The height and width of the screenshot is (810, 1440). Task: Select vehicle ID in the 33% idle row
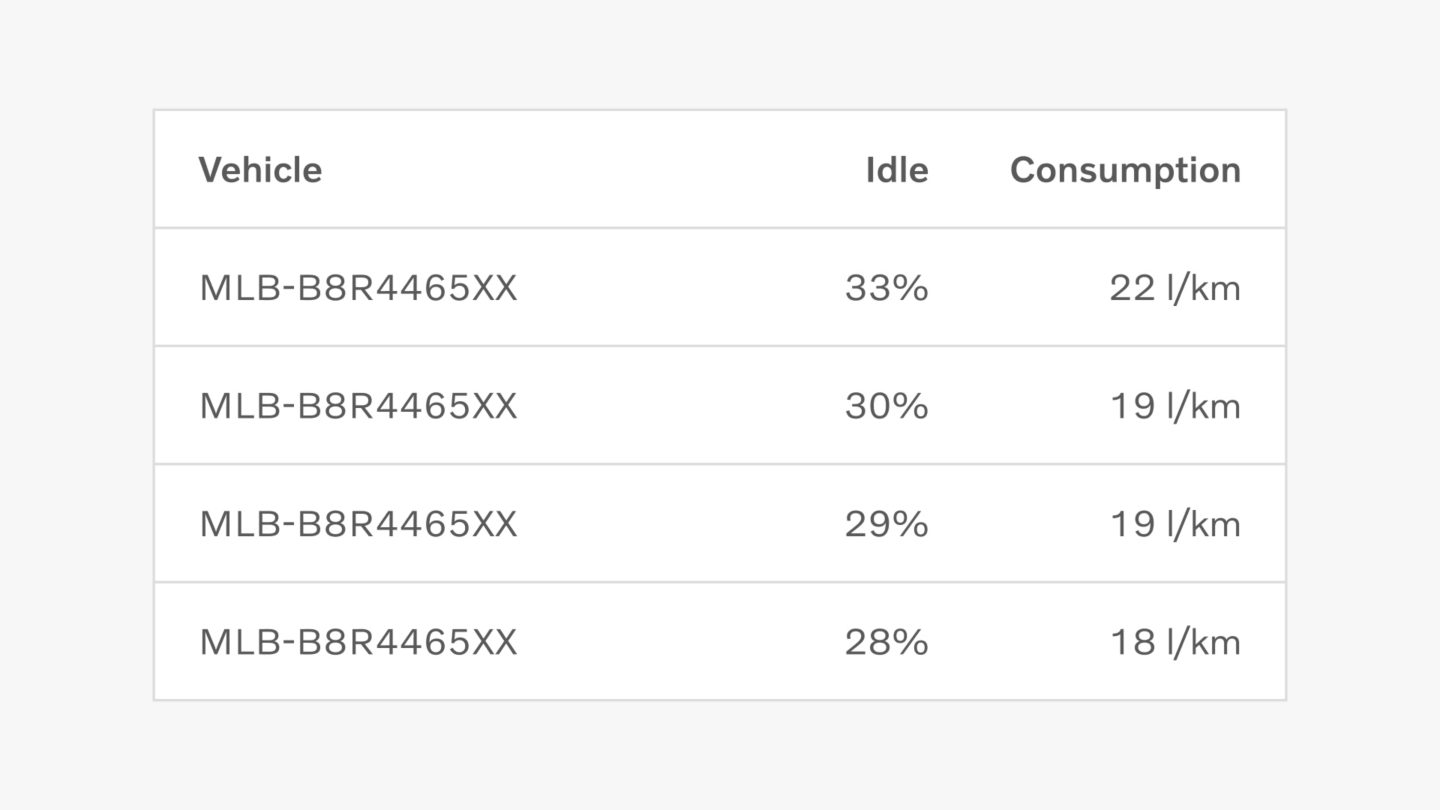click(x=358, y=289)
